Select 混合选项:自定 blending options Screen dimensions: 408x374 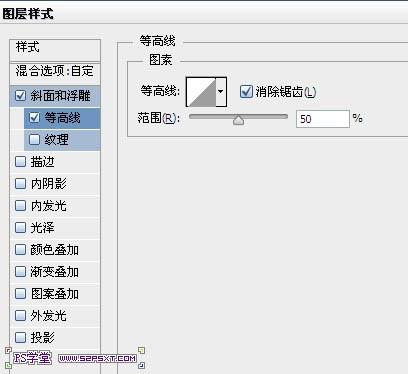55,73
